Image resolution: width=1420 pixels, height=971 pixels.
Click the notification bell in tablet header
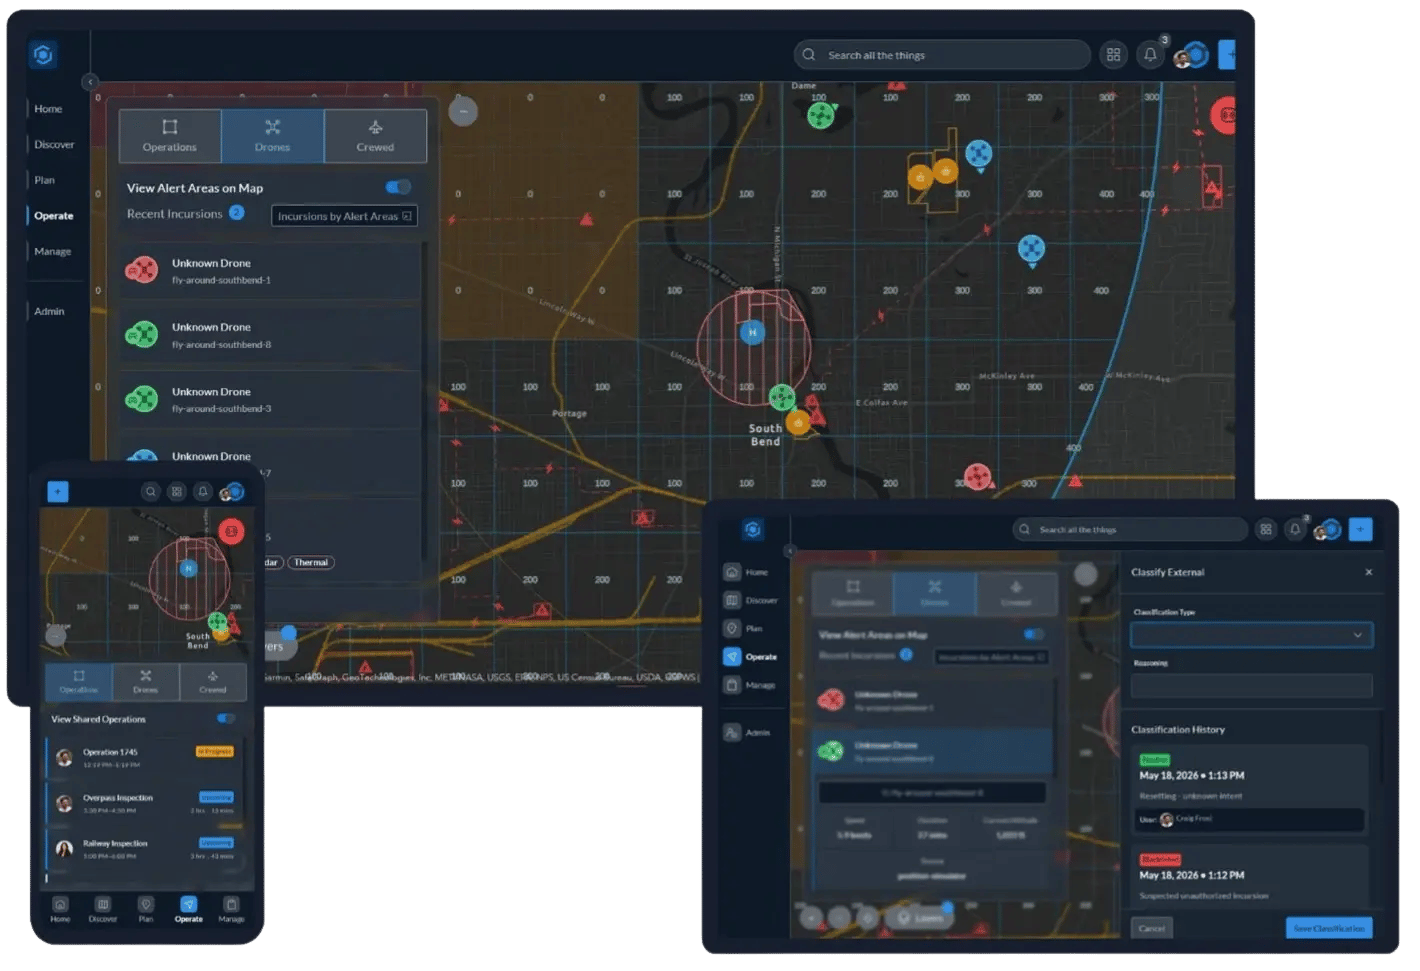[1295, 529]
